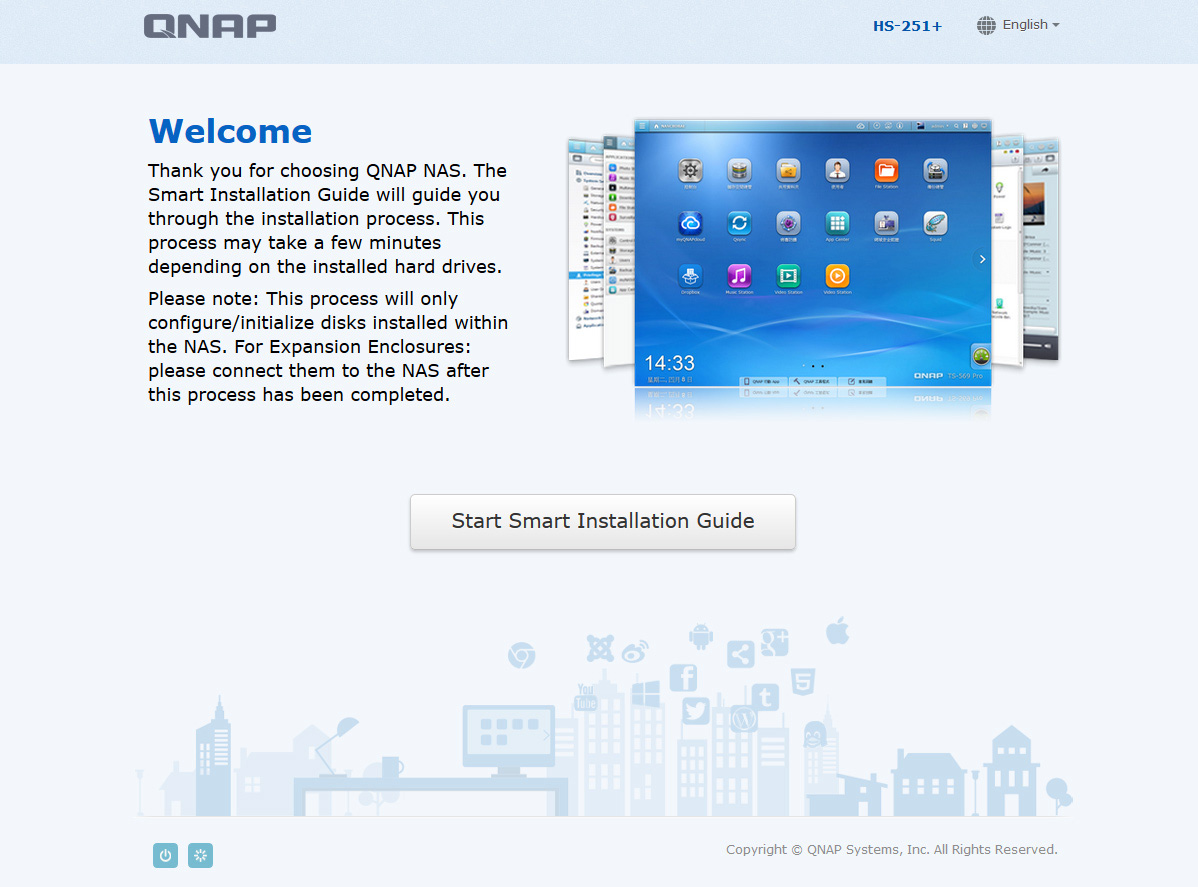Click the globe language icon
Image resolution: width=1198 pixels, height=887 pixels.
986,25
